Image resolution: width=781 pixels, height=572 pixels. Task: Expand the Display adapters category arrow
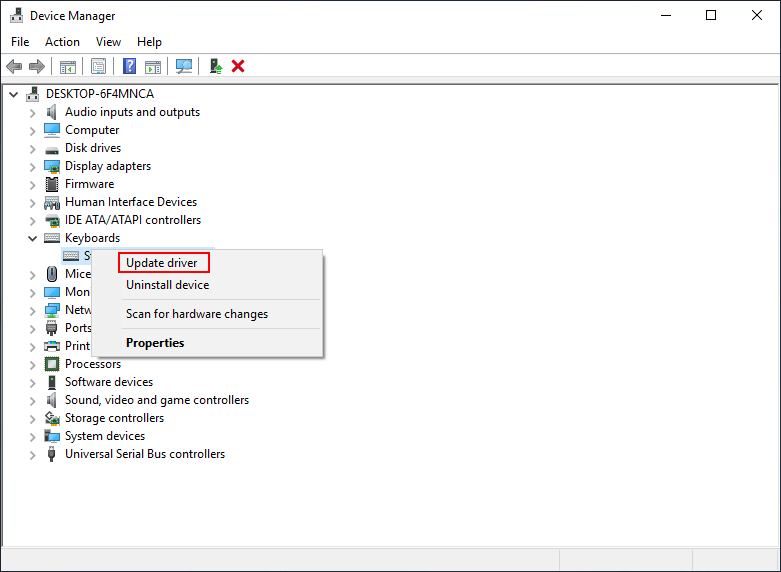32,167
